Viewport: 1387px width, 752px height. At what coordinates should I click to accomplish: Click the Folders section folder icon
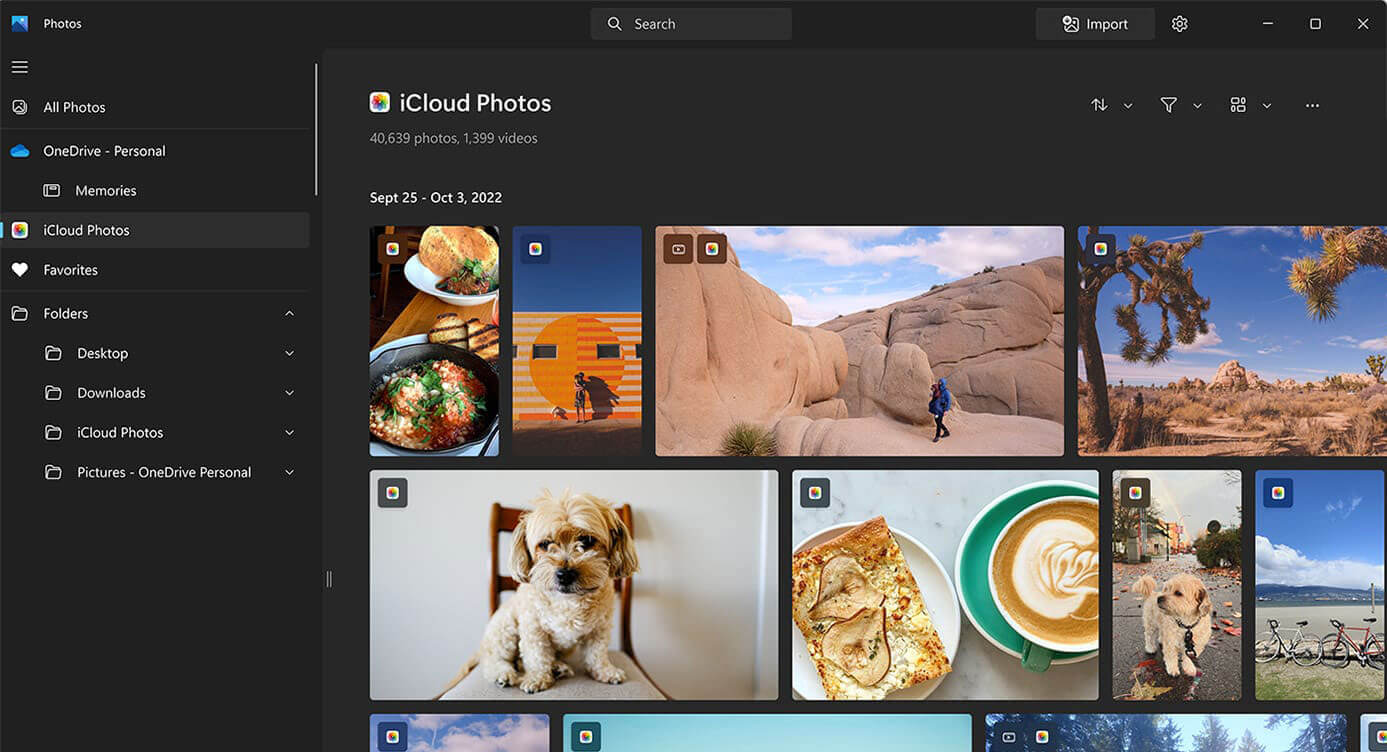point(20,314)
